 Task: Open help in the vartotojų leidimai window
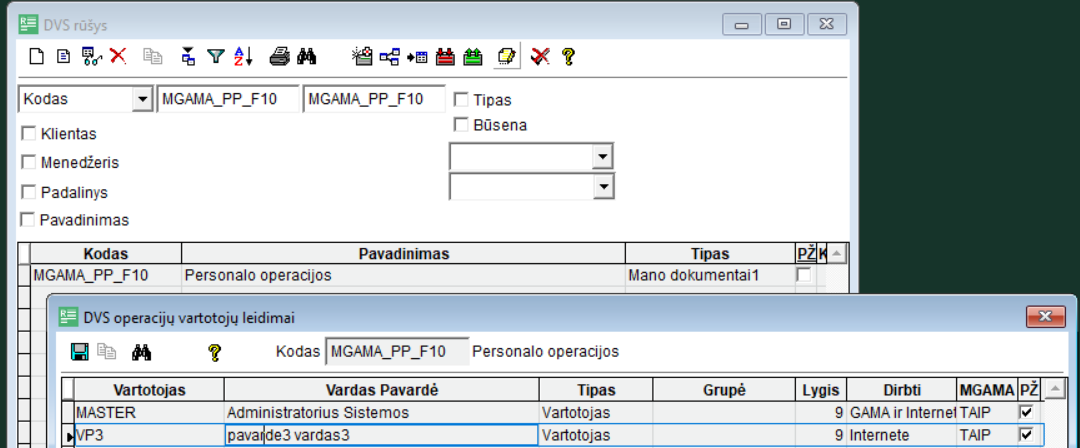[214, 353]
